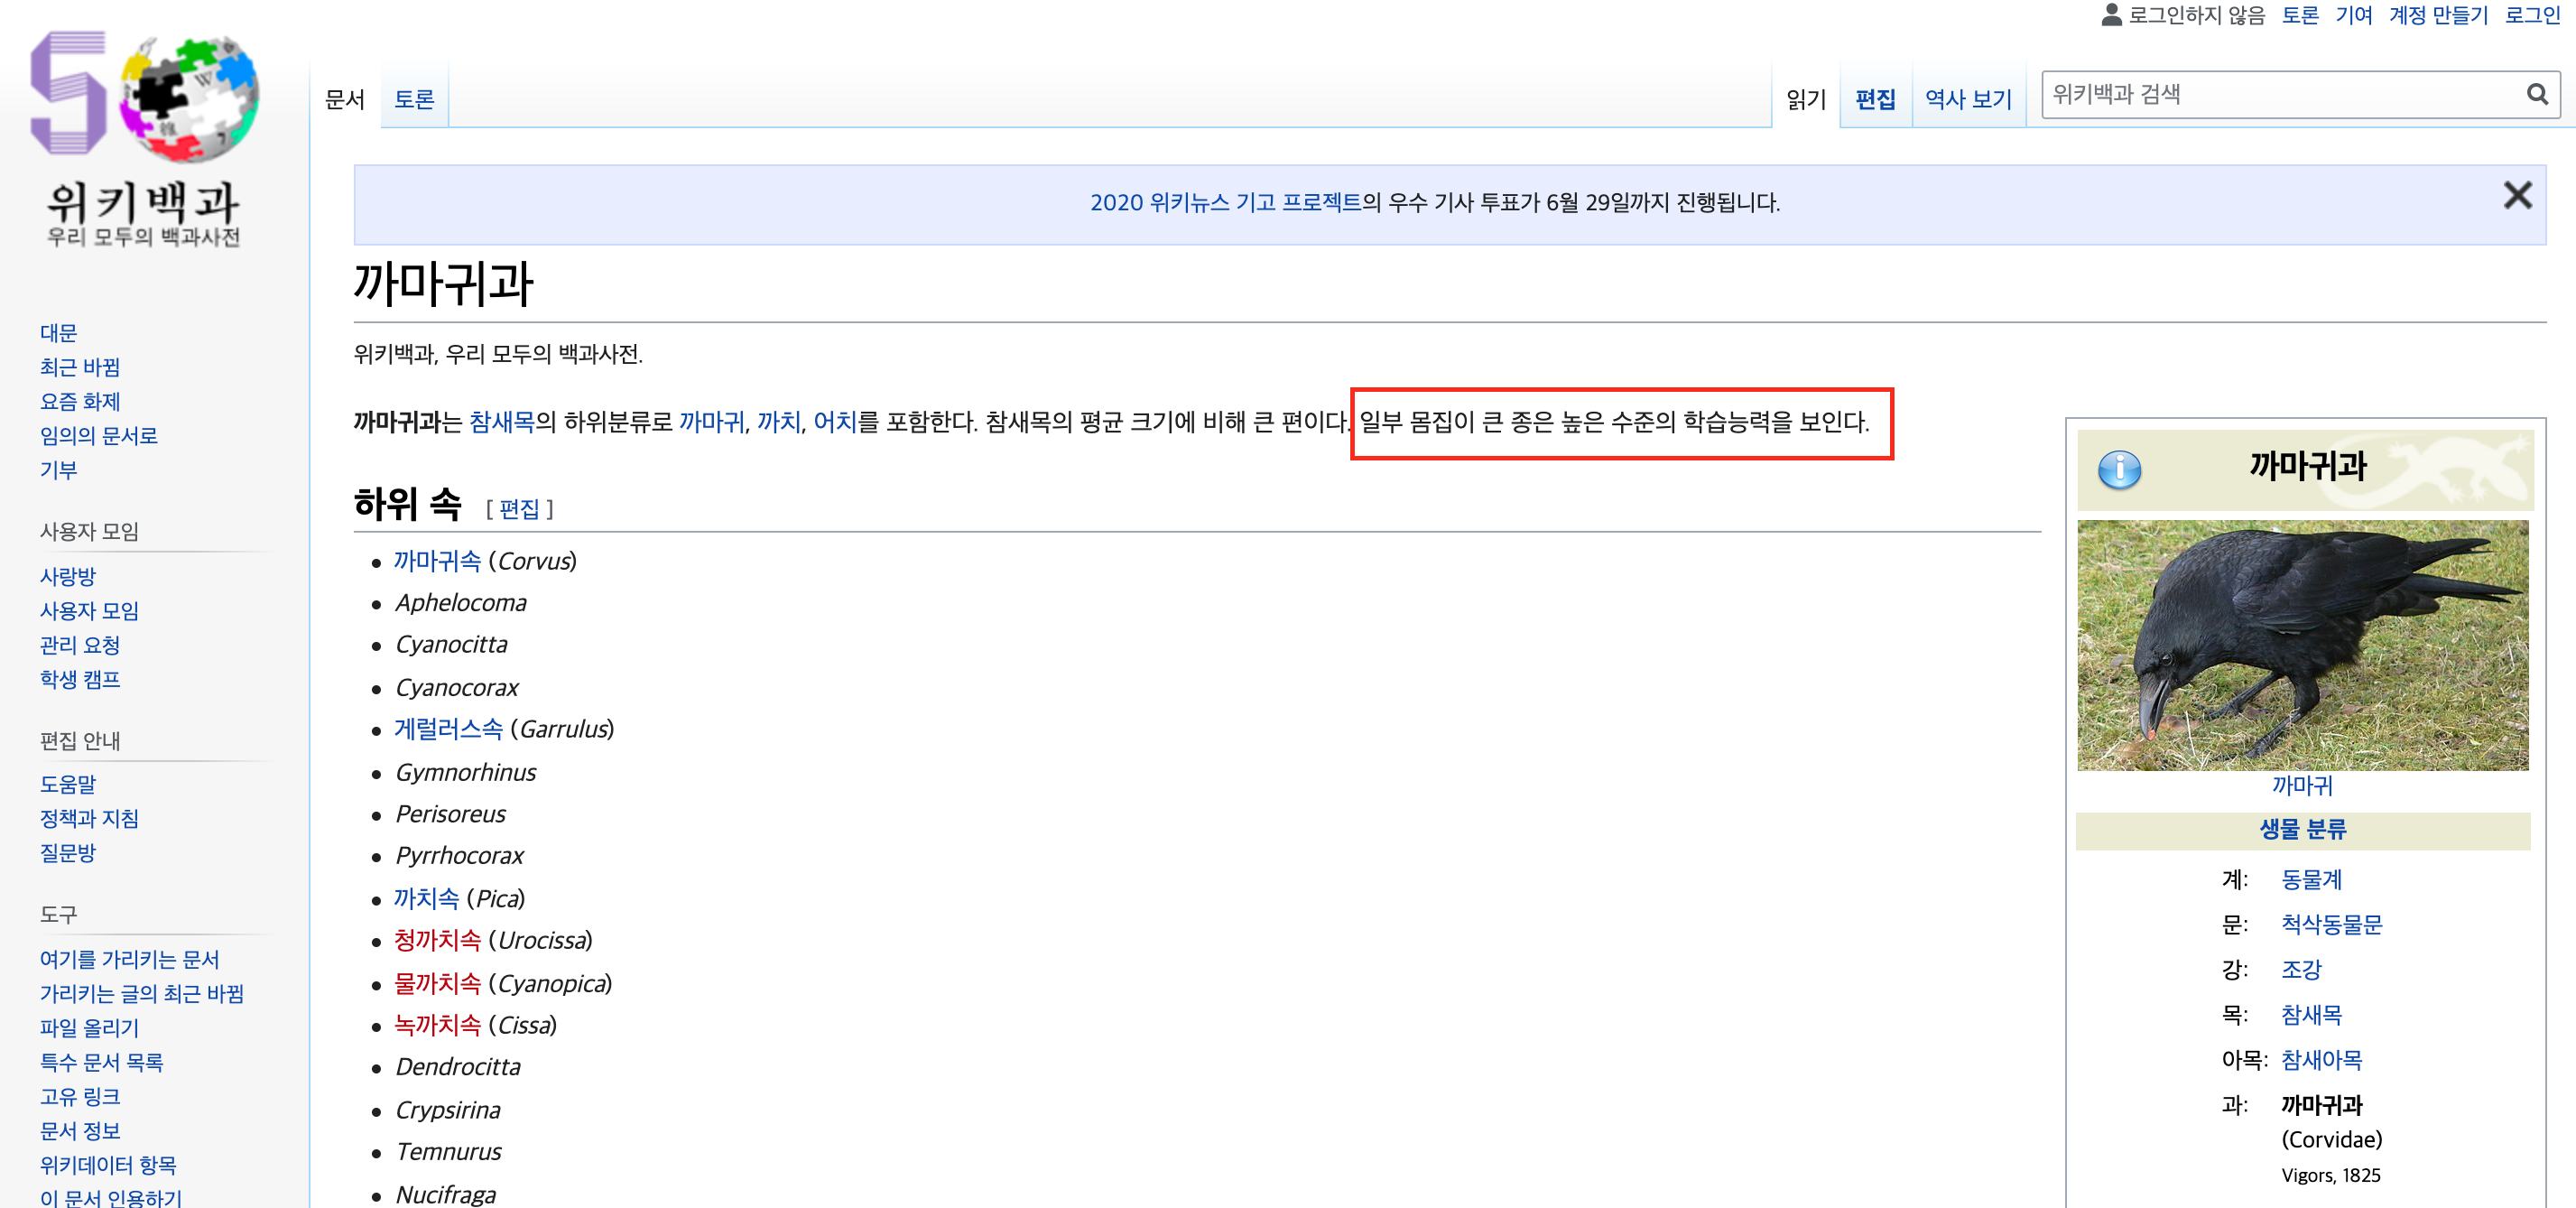Open the crow photo thumbnail
This screenshot has width=2576, height=1208.
point(2302,645)
